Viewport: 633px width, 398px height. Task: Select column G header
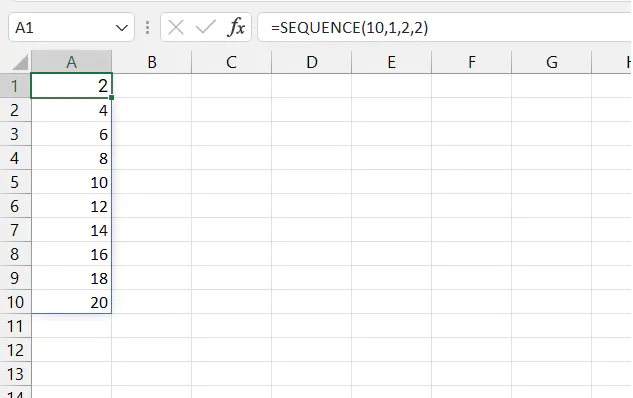[551, 62]
